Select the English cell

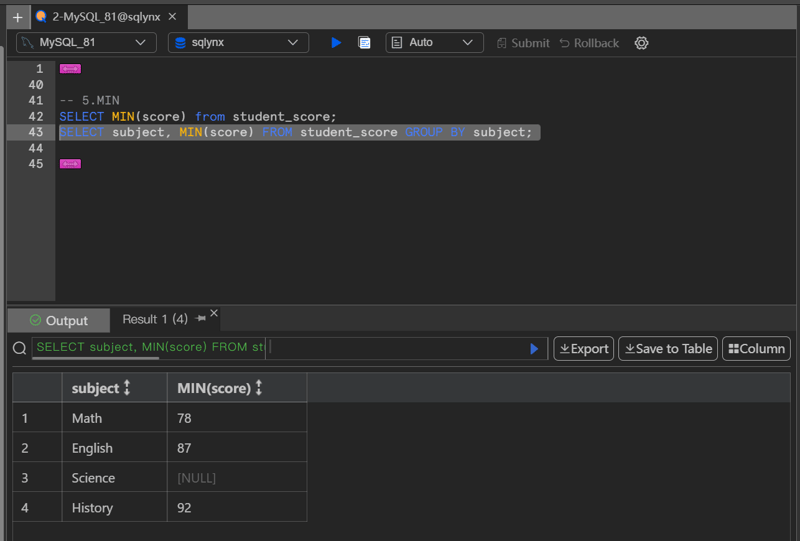[115, 448]
